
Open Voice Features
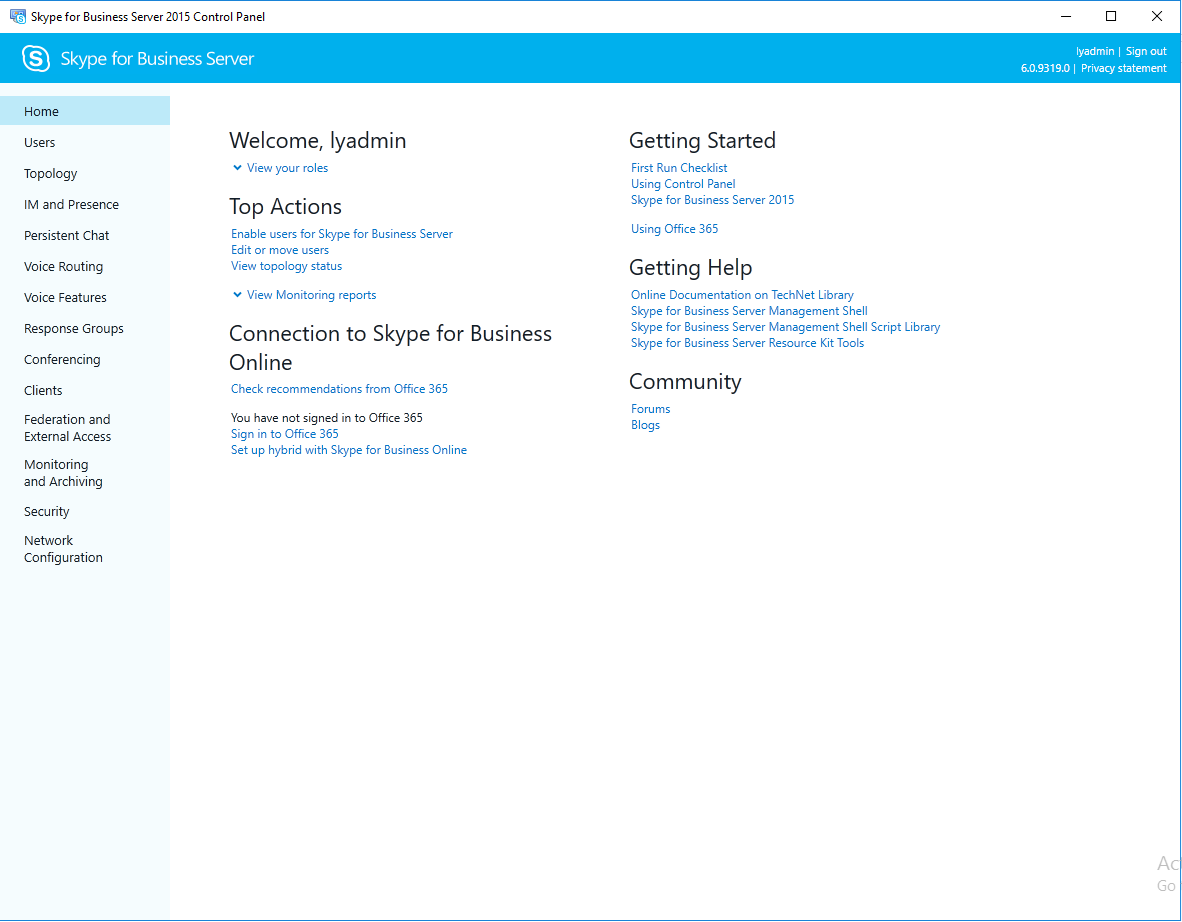[x=85, y=297]
